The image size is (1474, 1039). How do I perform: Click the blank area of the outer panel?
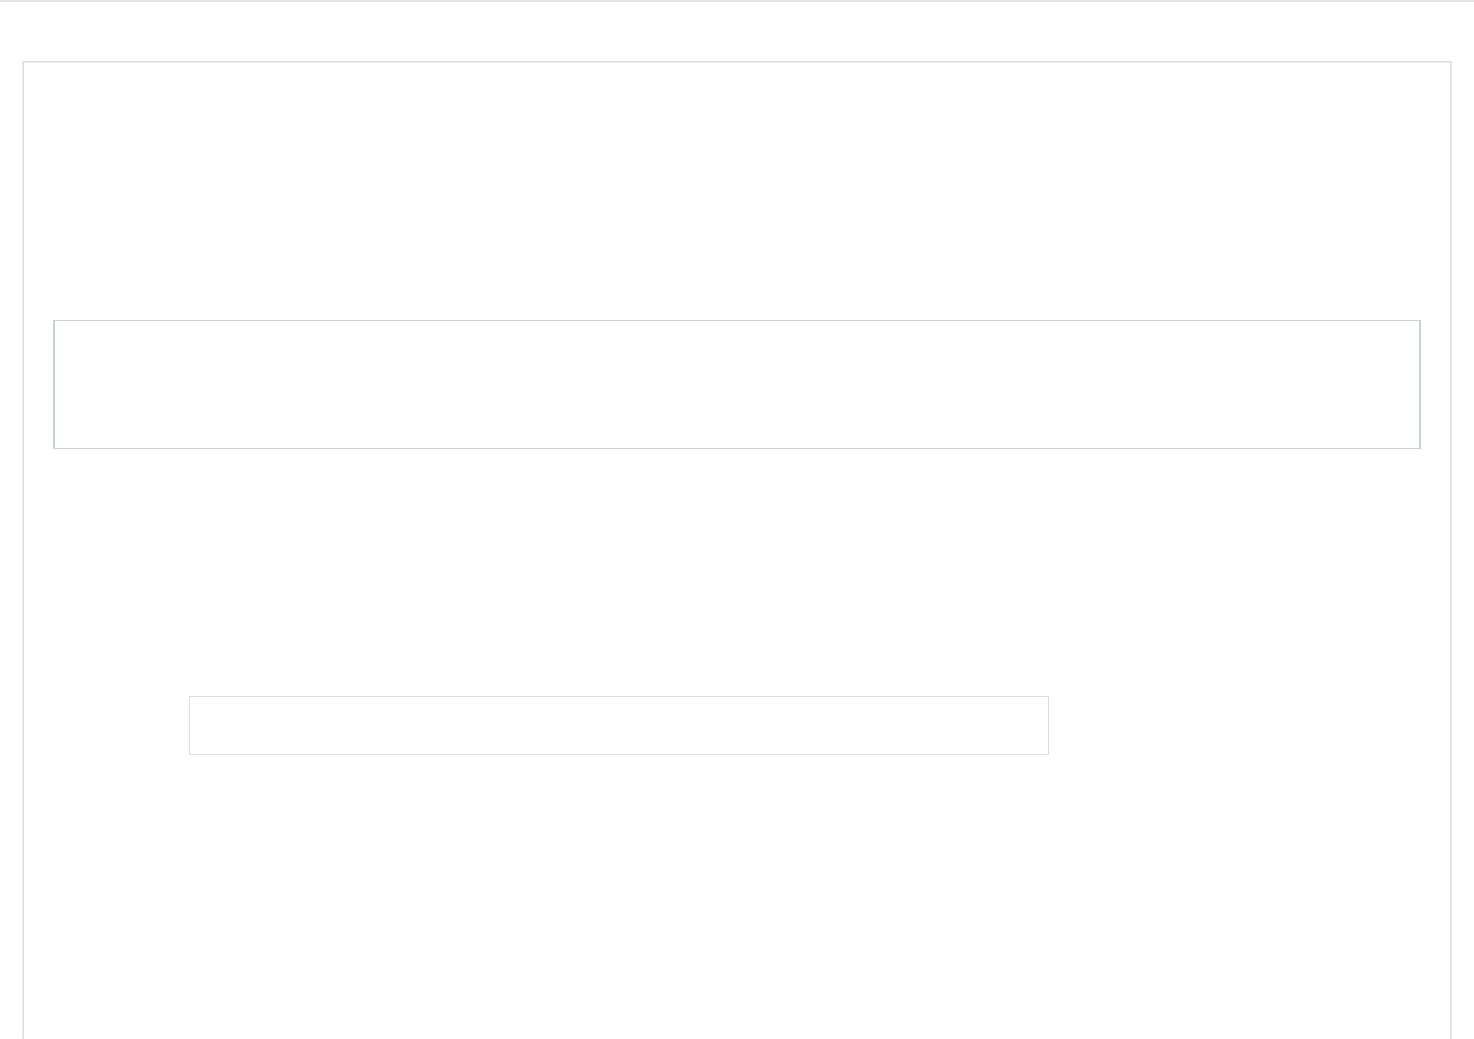tap(736, 880)
